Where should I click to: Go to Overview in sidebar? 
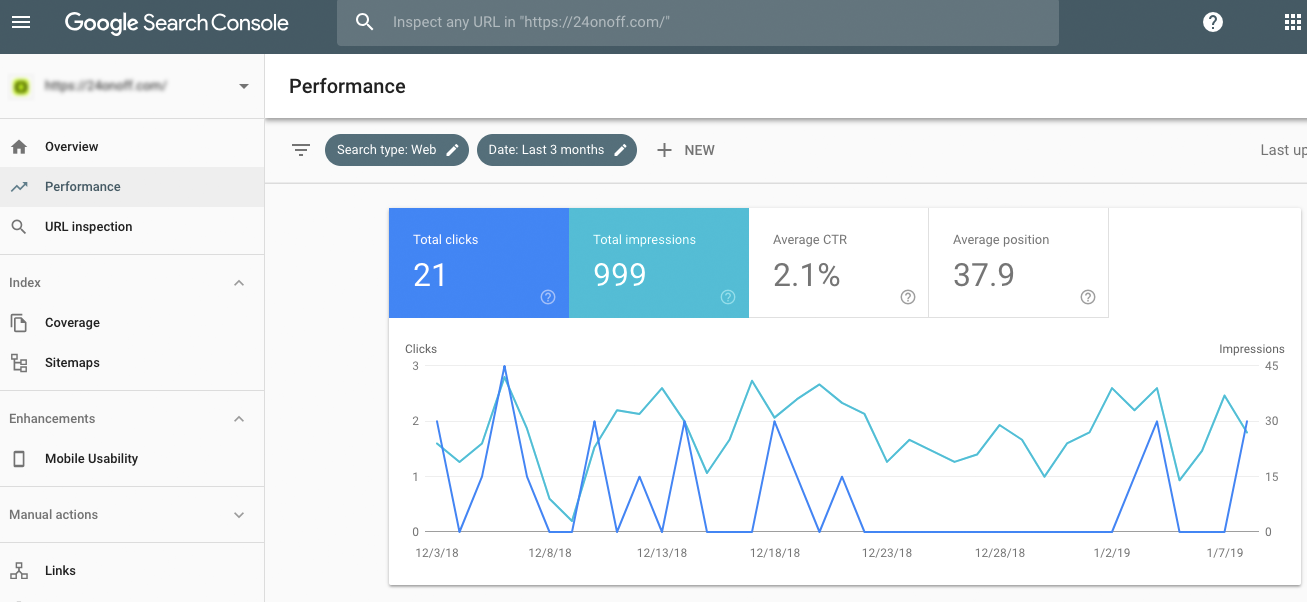point(132,147)
